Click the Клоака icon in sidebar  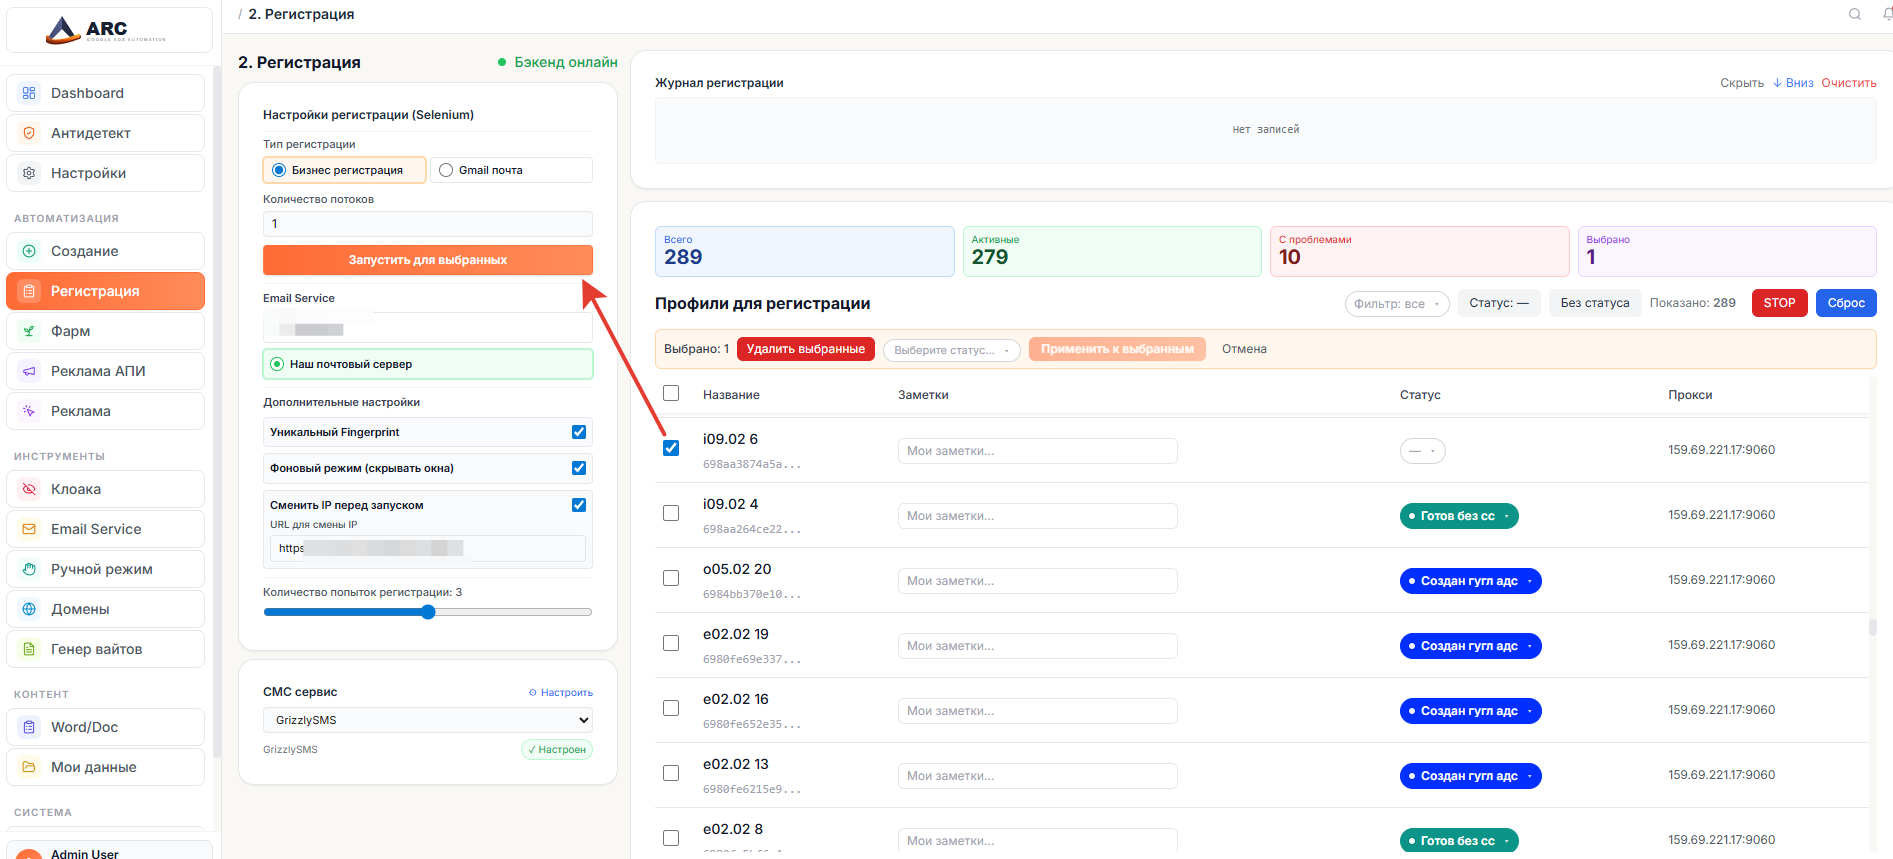[29, 489]
